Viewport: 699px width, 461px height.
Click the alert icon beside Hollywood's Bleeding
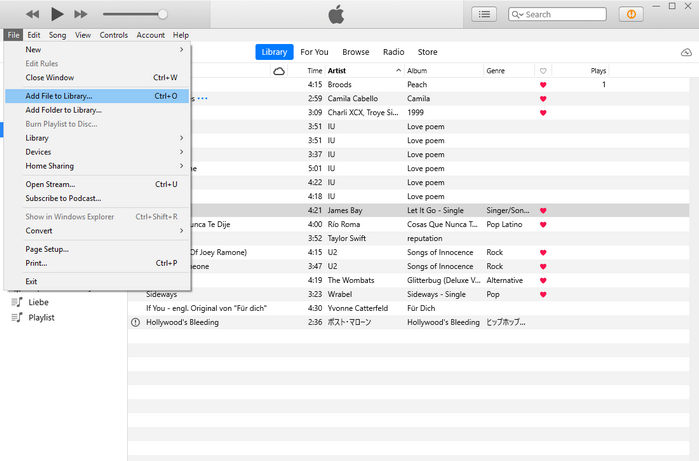(136, 322)
